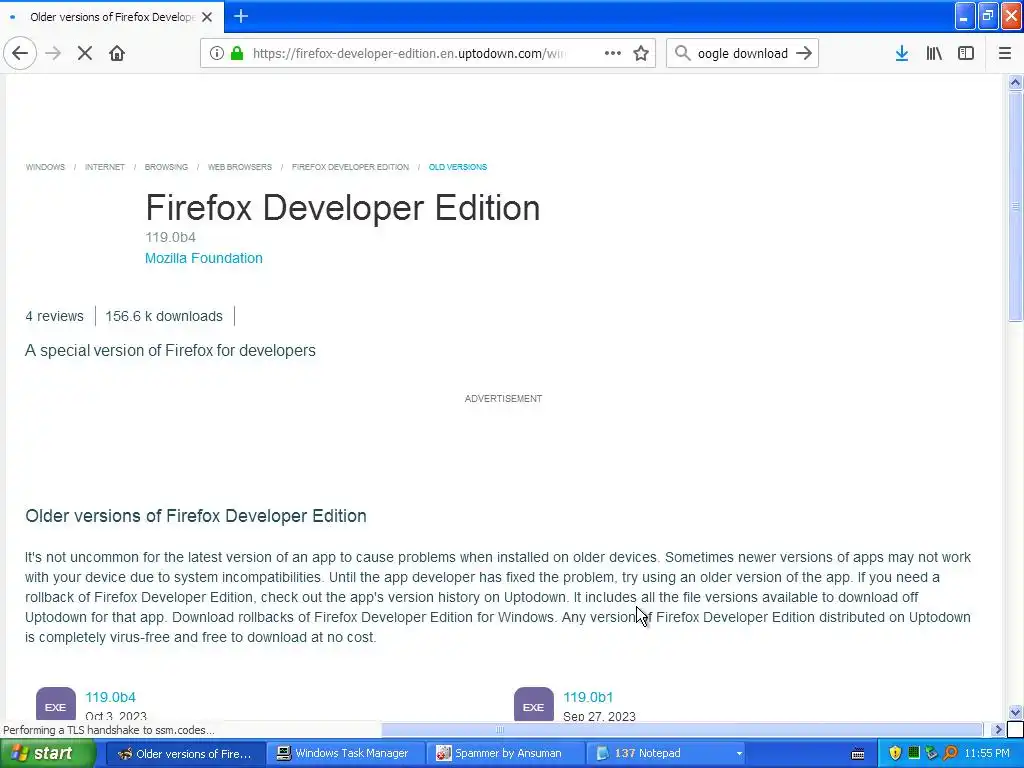View the green padlock connection details
The height and width of the screenshot is (768, 1024).
tap(237, 53)
